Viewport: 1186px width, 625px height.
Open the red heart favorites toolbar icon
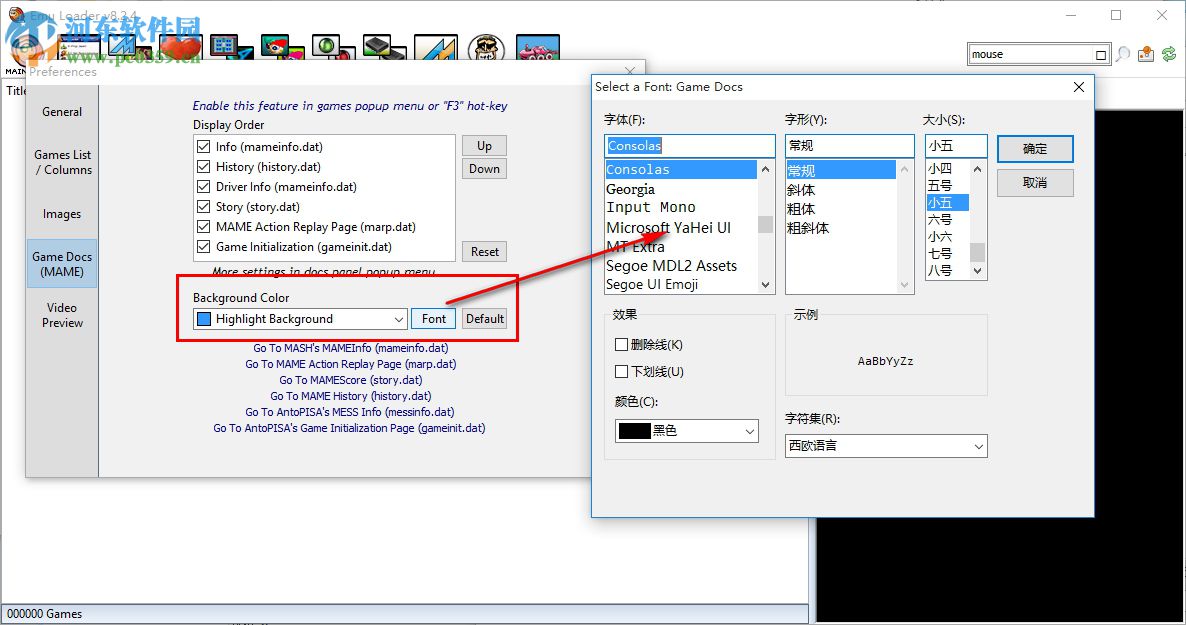pos(180,48)
